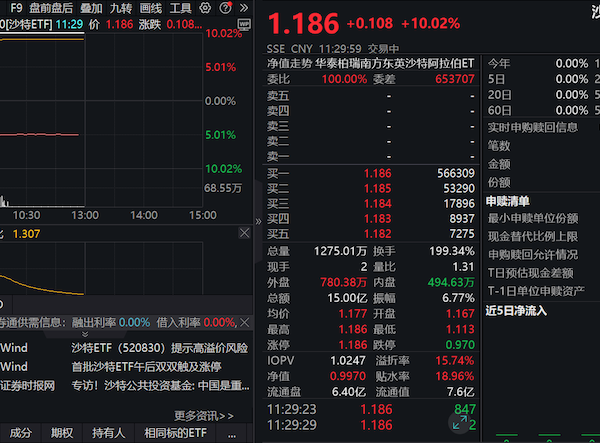The height and width of the screenshot is (443, 600).
Task: Open the 申赎清单 section header
Action: [507, 201]
